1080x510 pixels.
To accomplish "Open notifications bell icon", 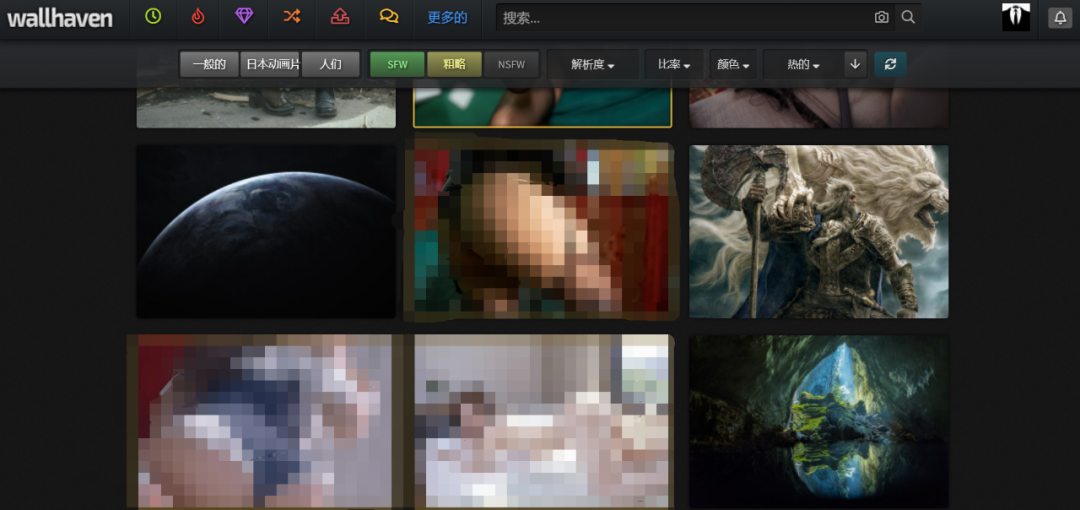I will pyautogui.click(x=1060, y=18).
